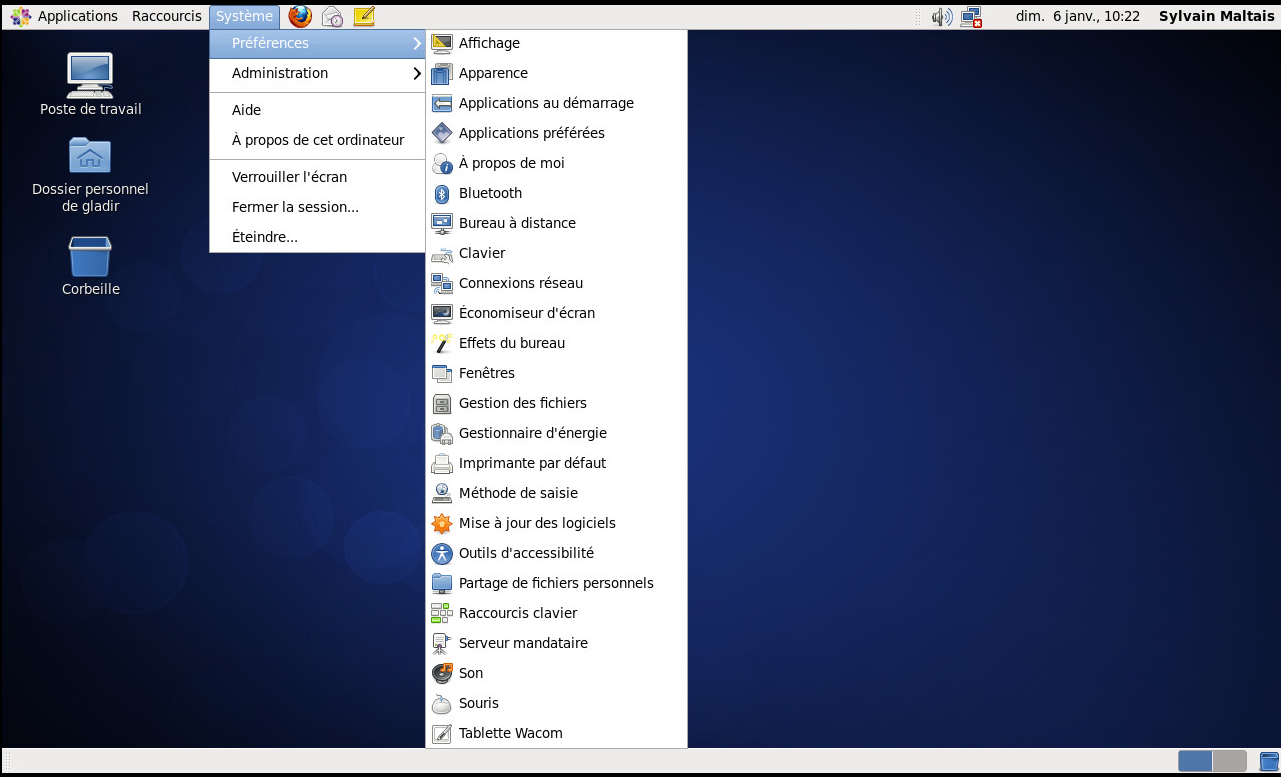Open the Raccourcis menu
The height and width of the screenshot is (777, 1281).
166,16
